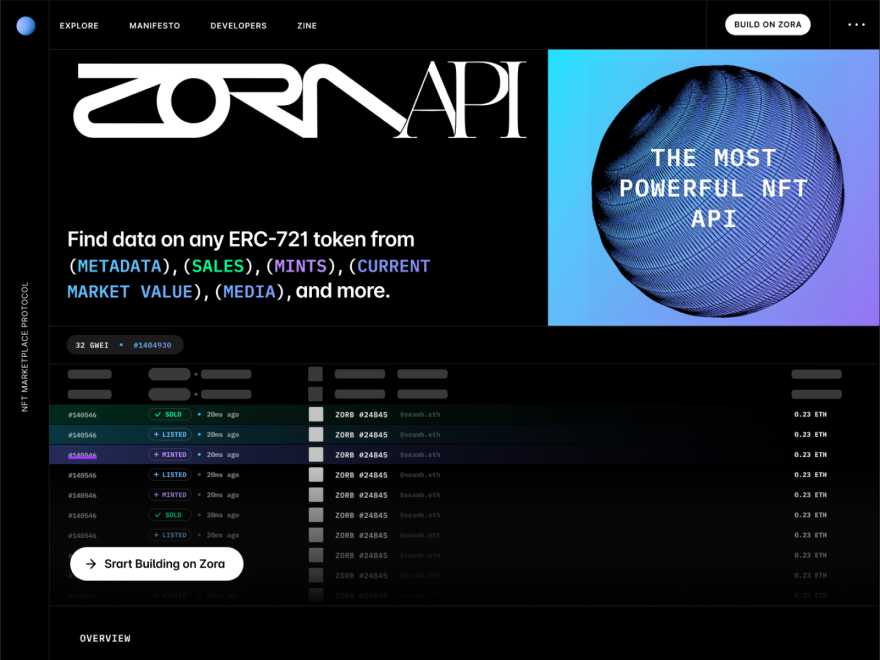Click 0.23 ETH in the purple MINTED row
The width and height of the screenshot is (880, 660).
pos(810,455)
